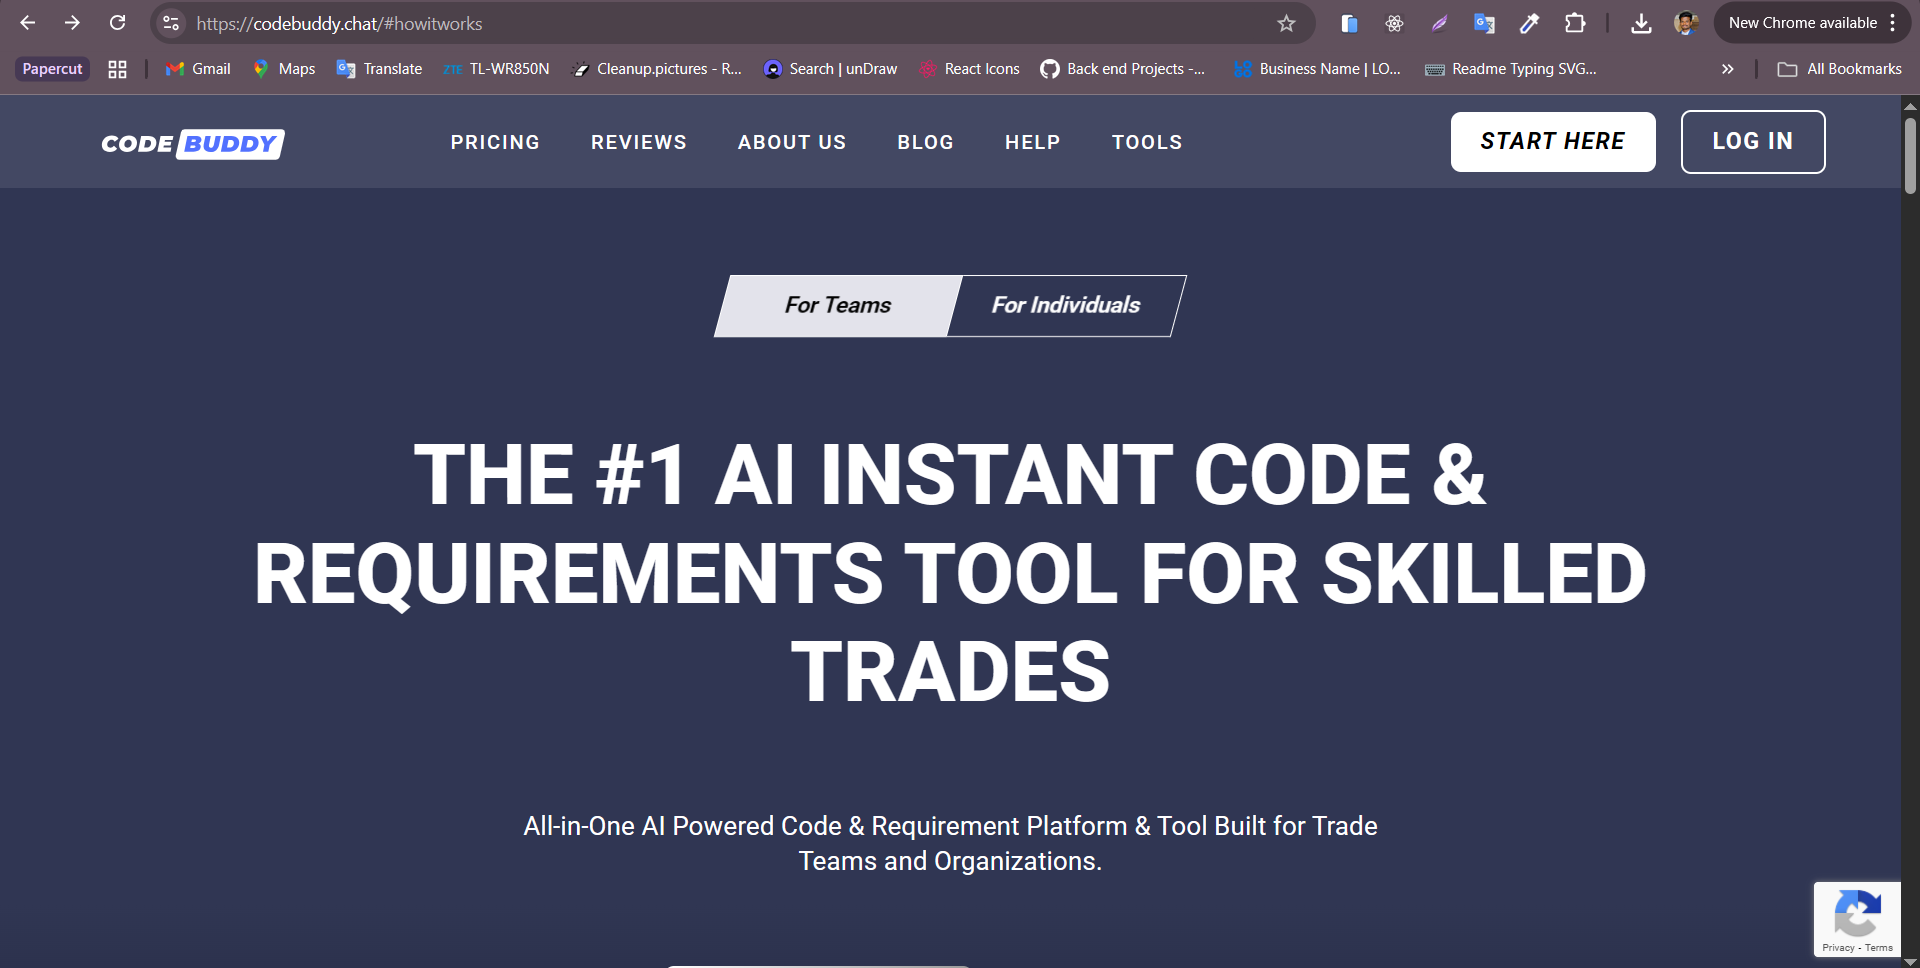
Task: Expand the bookmarks overflow chevron
Action: pos(1727,69)
